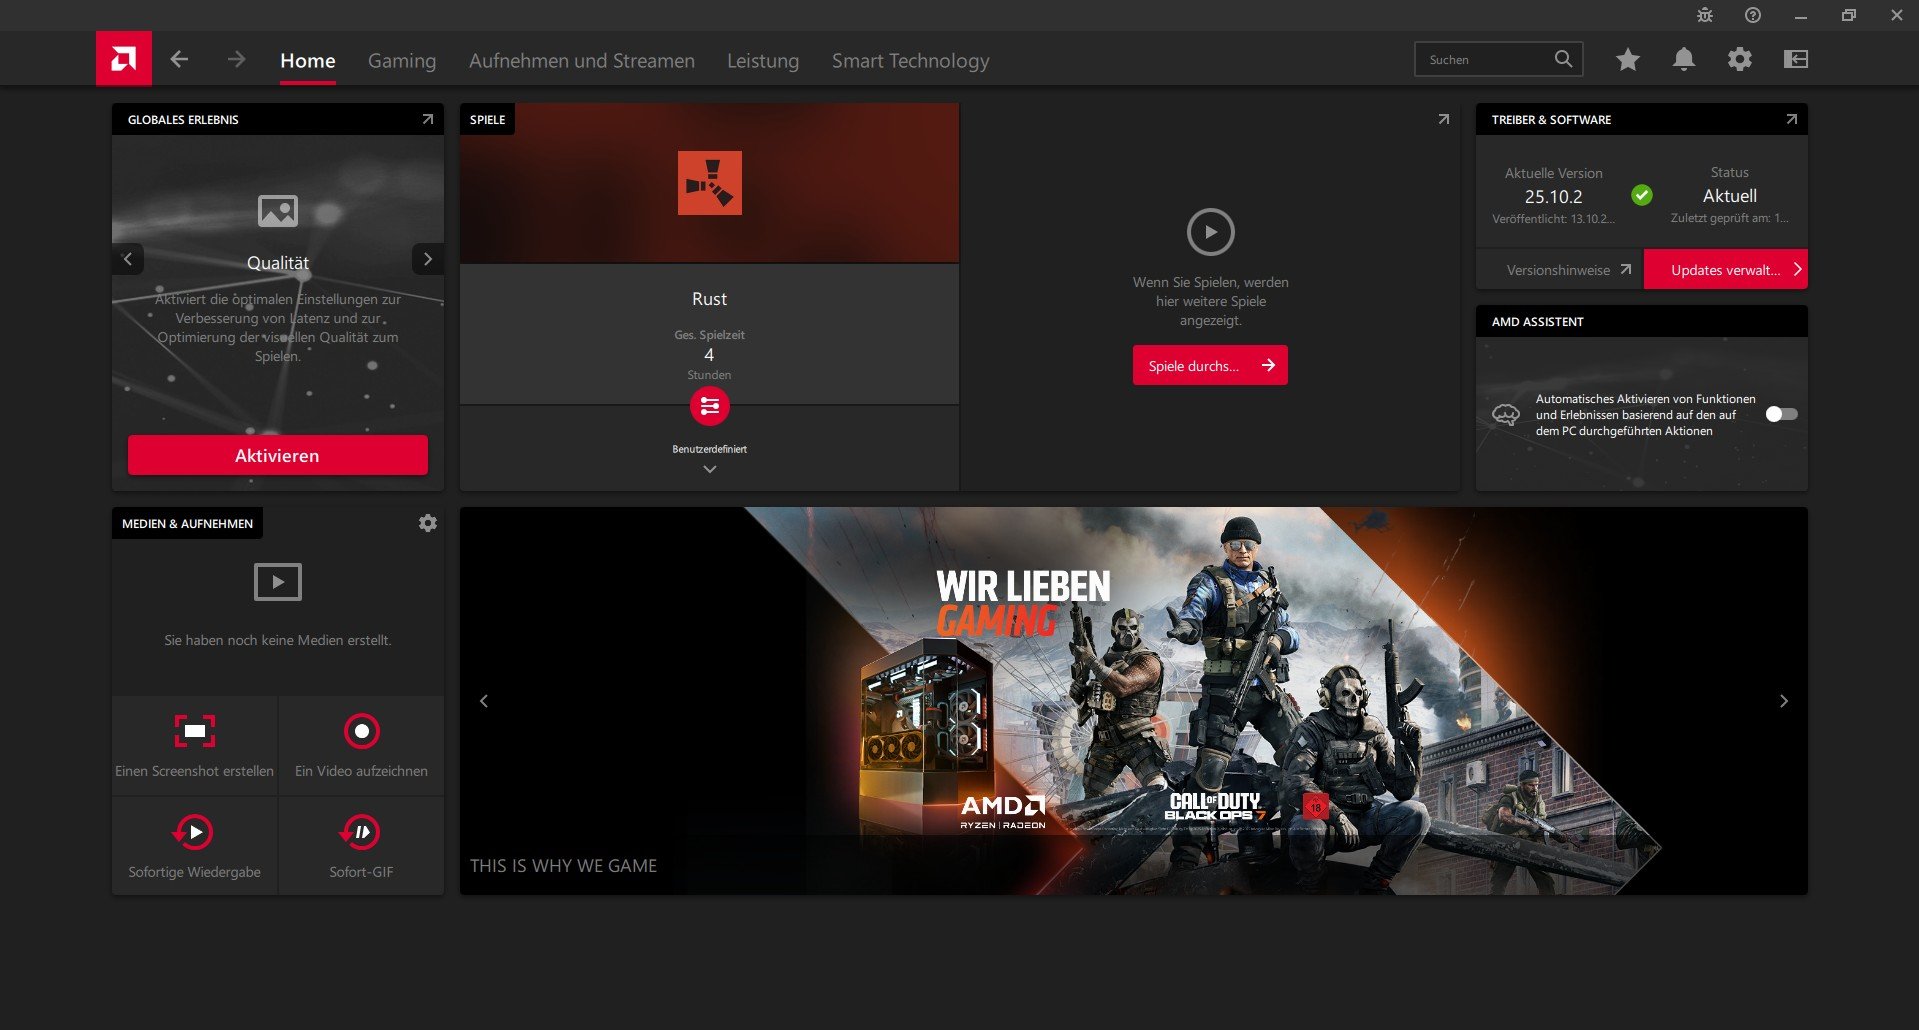
Task: Open the Rust game tile icon
Action: [x=710, y=183]
